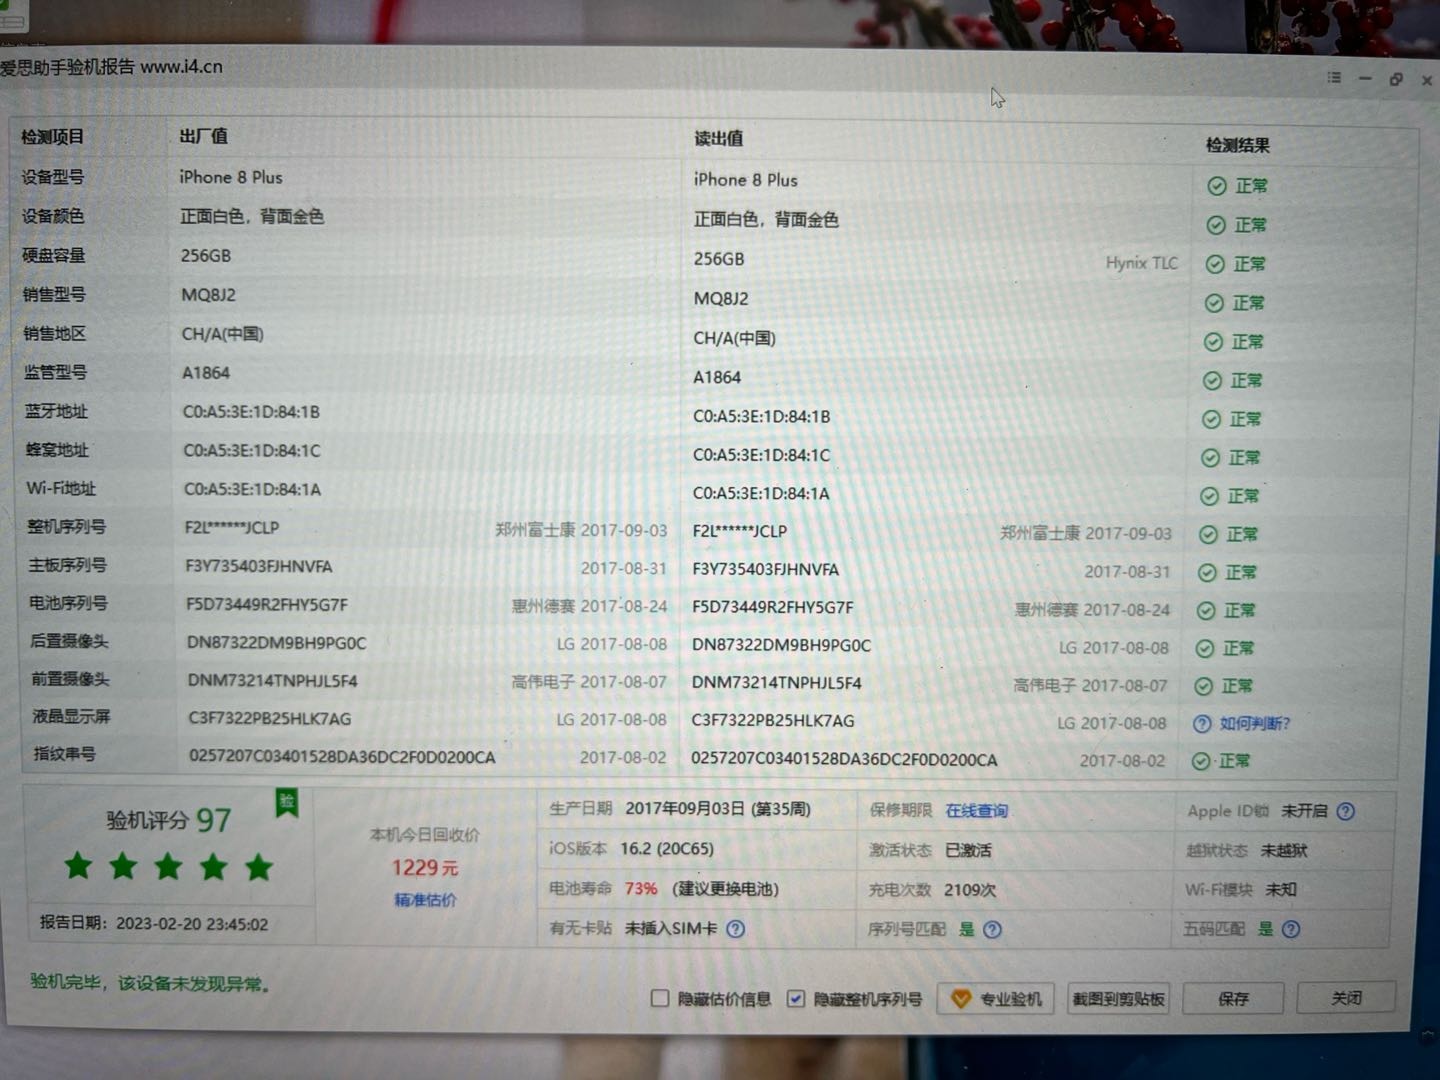Select the 已激活 activation status
The width and height of the screenshot is (1440, 1080).
968,850
